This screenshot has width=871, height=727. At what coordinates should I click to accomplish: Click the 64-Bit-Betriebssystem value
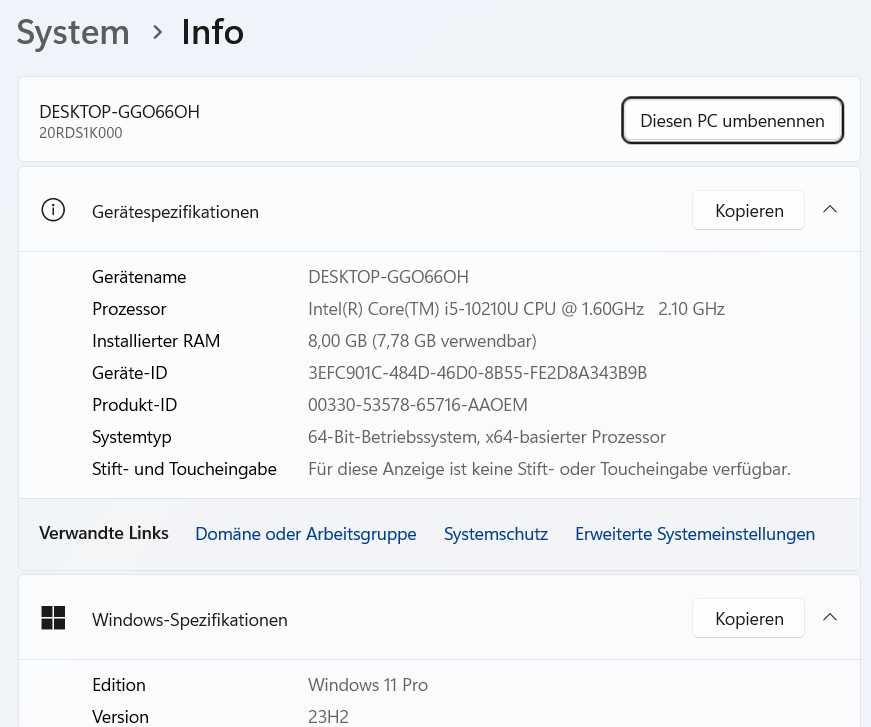coord(487,437)
